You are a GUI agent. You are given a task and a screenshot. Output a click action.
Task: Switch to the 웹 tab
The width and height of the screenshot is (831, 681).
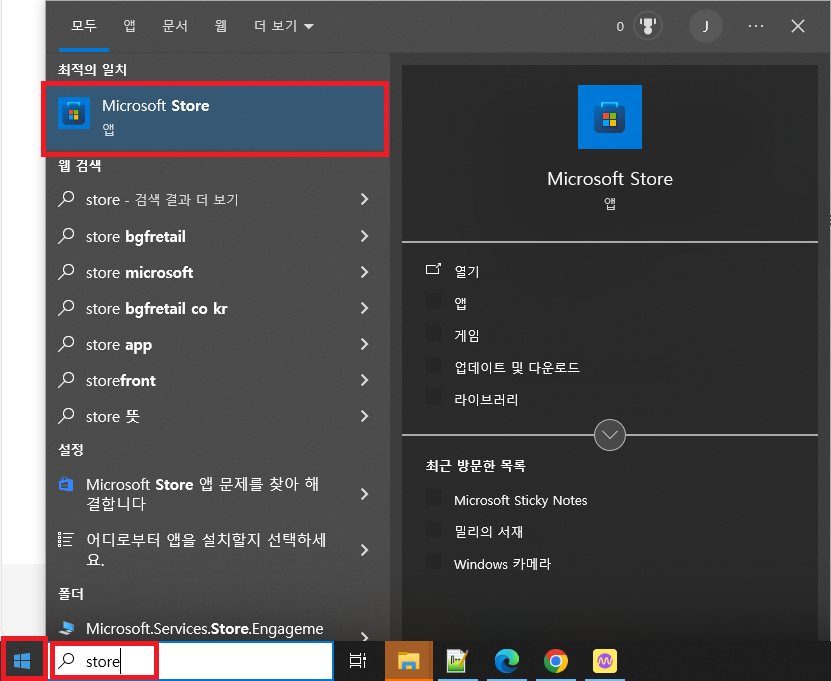220,26
